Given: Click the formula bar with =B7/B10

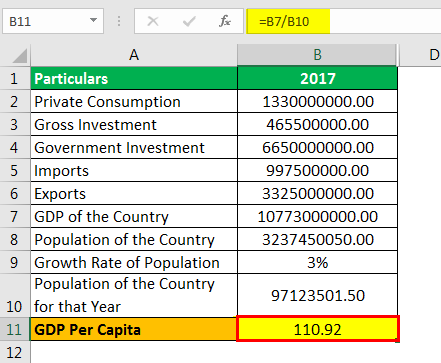Looking at the screenshot, I should coord(344,21).
